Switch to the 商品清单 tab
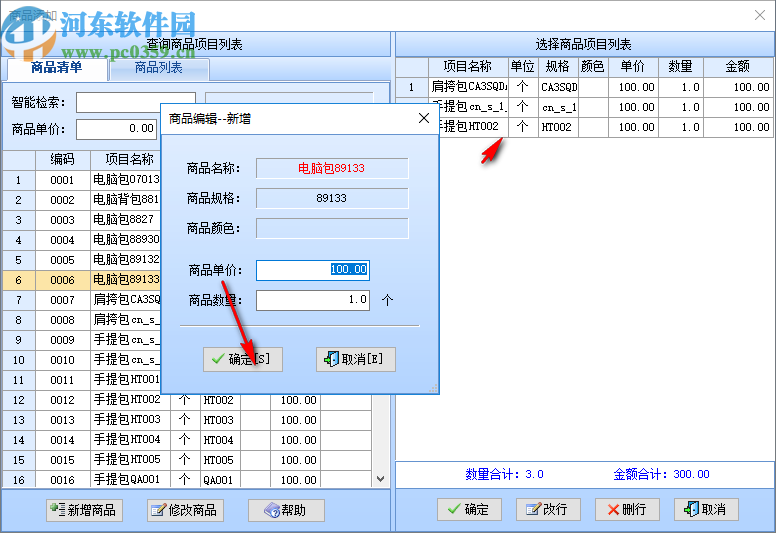 [x=56, y=68]
